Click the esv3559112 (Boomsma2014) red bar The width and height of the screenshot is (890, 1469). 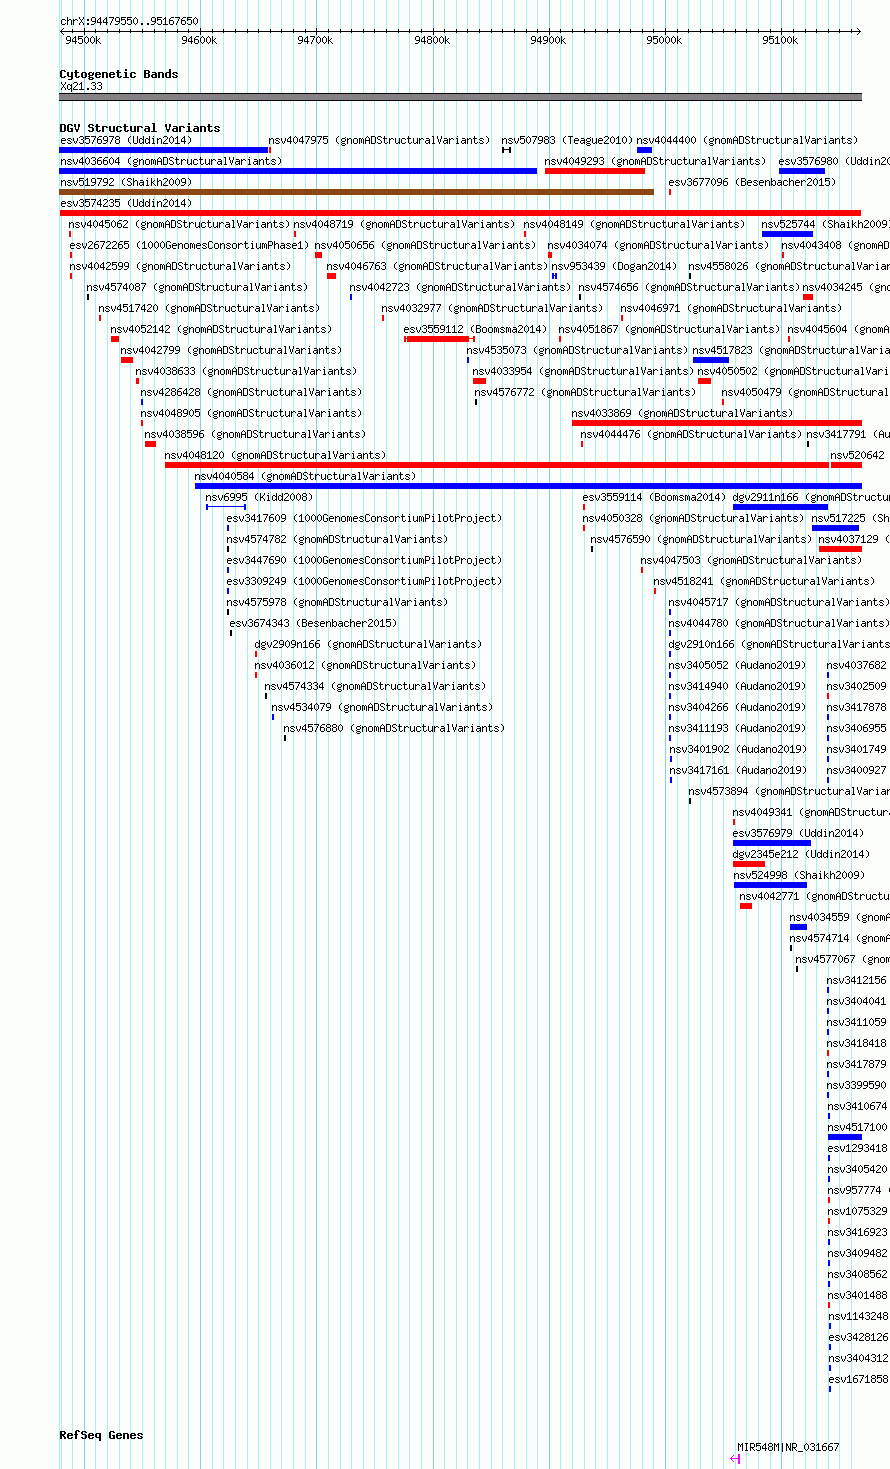click(438, 339)
